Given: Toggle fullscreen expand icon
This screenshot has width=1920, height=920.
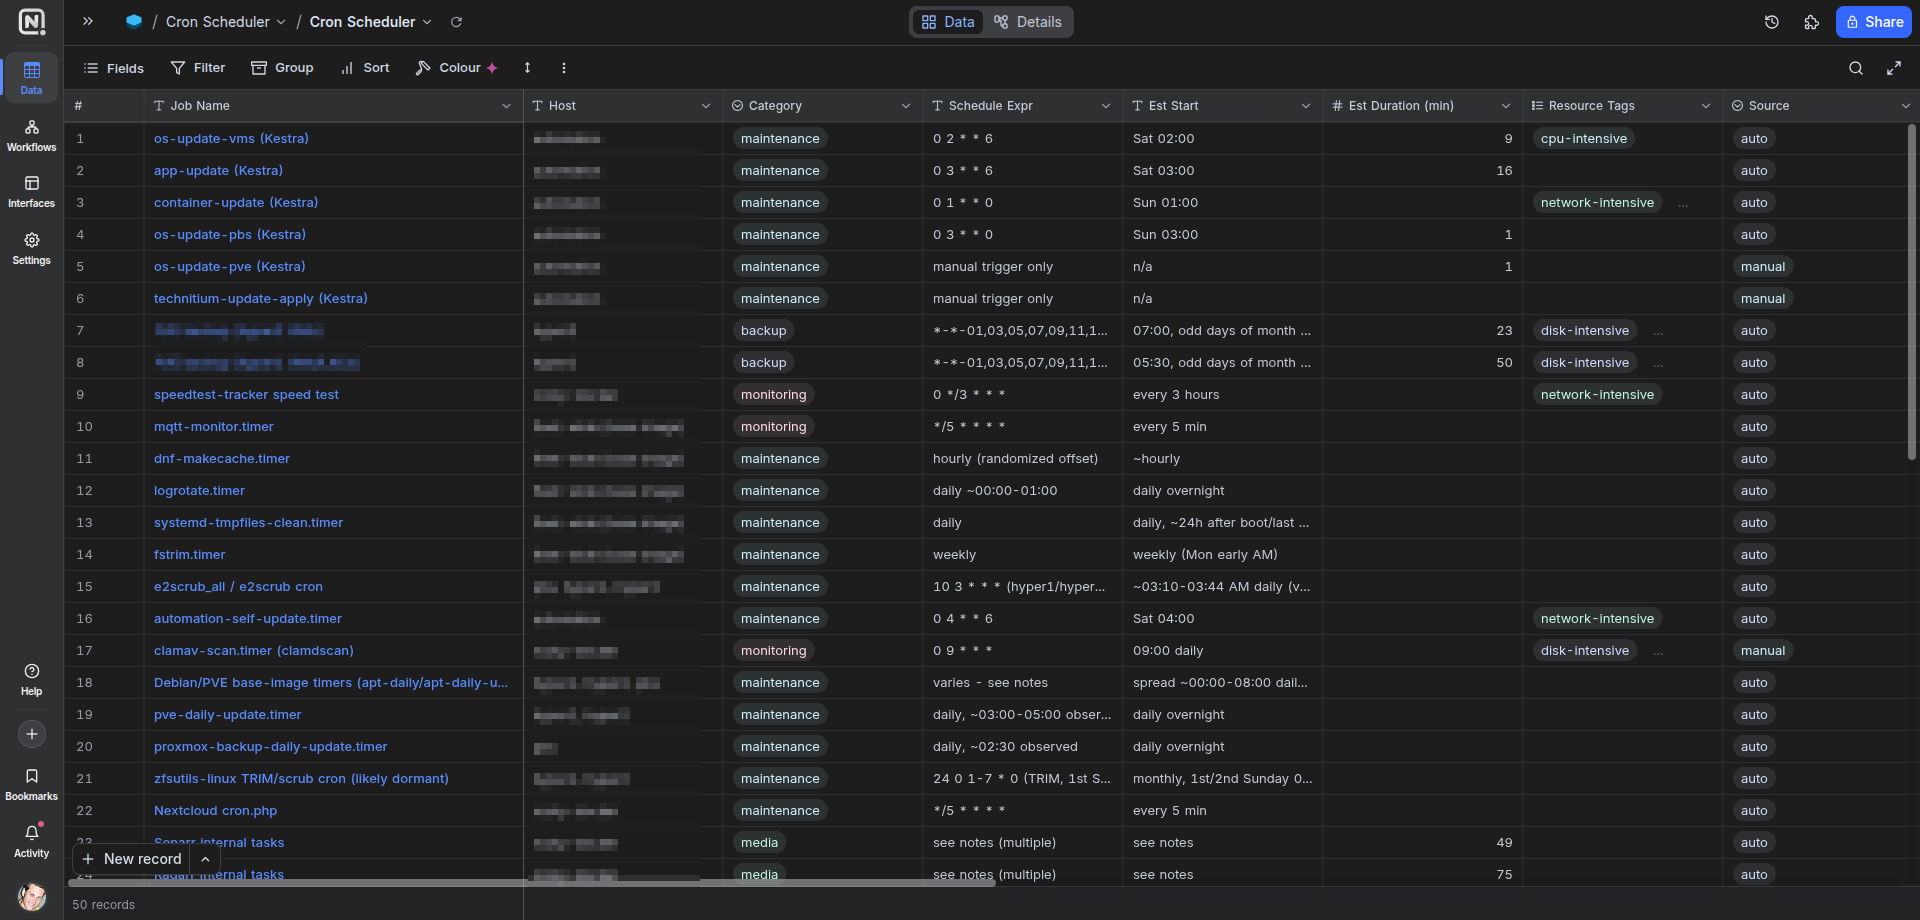Looking at the screenshot, I should (1894, 68).
